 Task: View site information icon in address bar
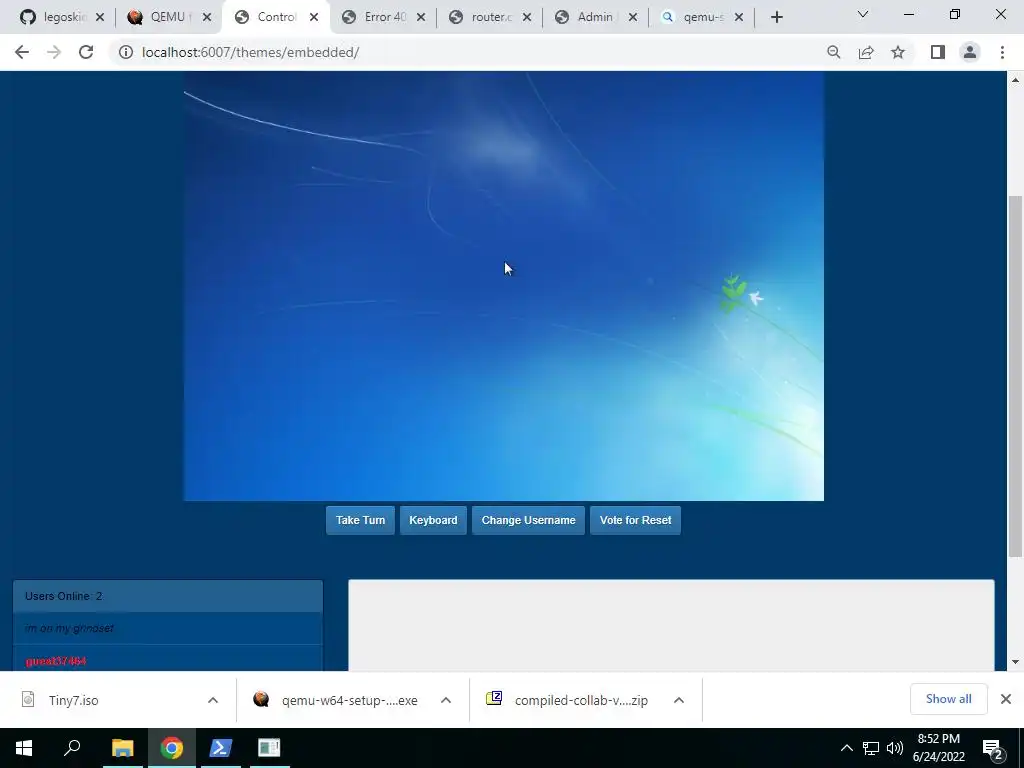[125, 52]
